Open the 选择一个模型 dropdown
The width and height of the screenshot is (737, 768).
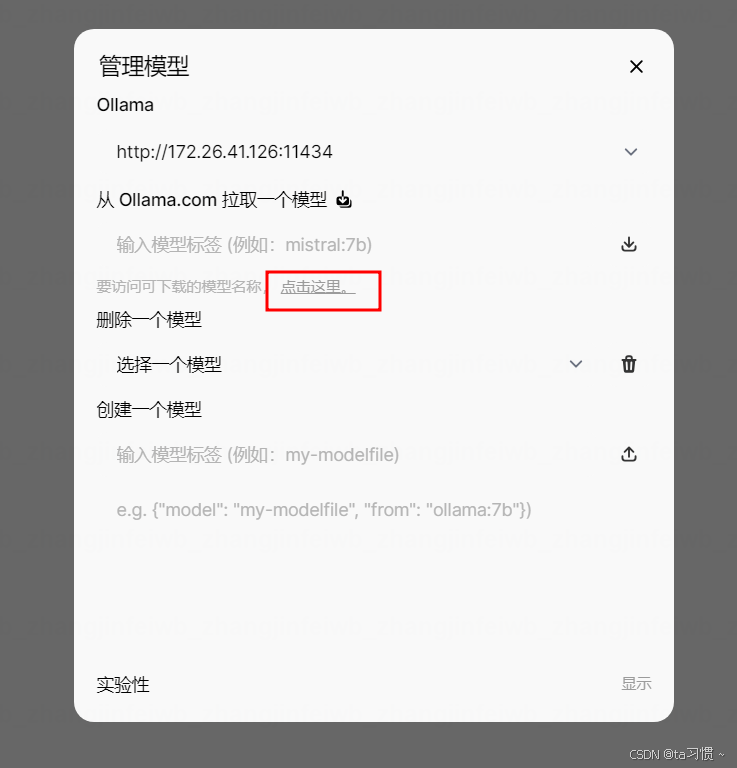tap(350, 364)
